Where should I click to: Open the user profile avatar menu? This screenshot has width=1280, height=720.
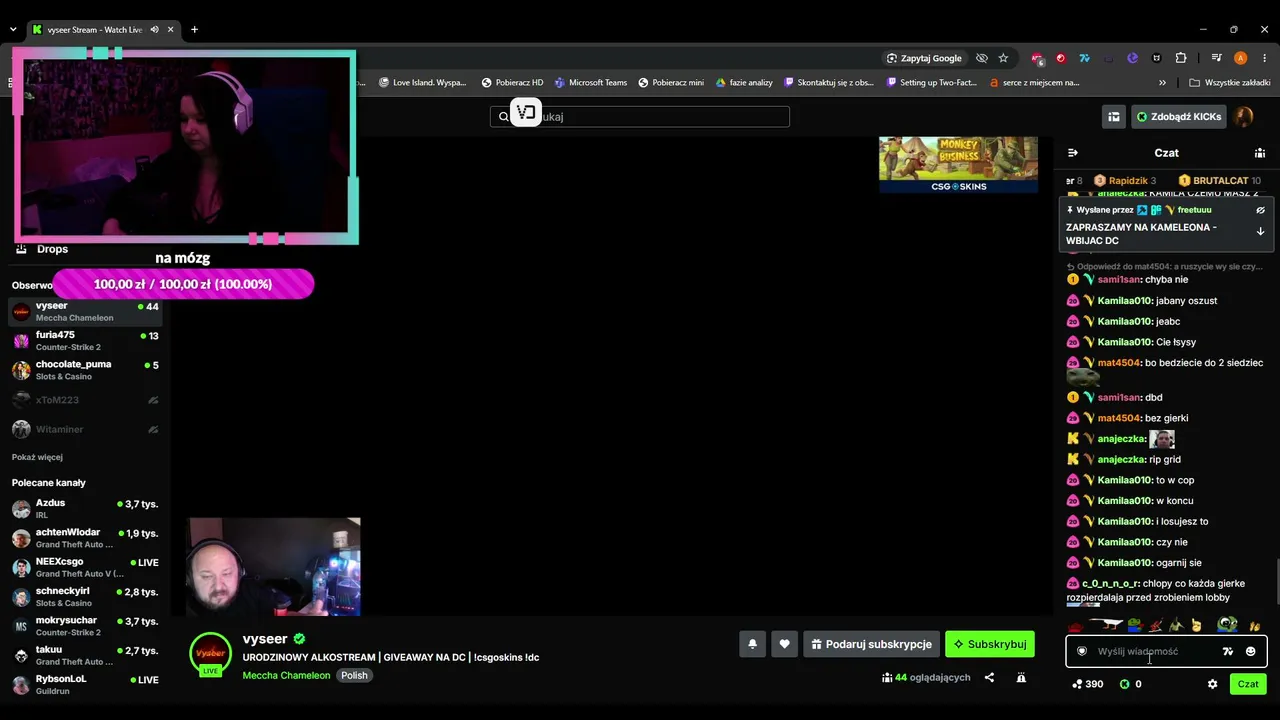click(x=1244, y=117)
